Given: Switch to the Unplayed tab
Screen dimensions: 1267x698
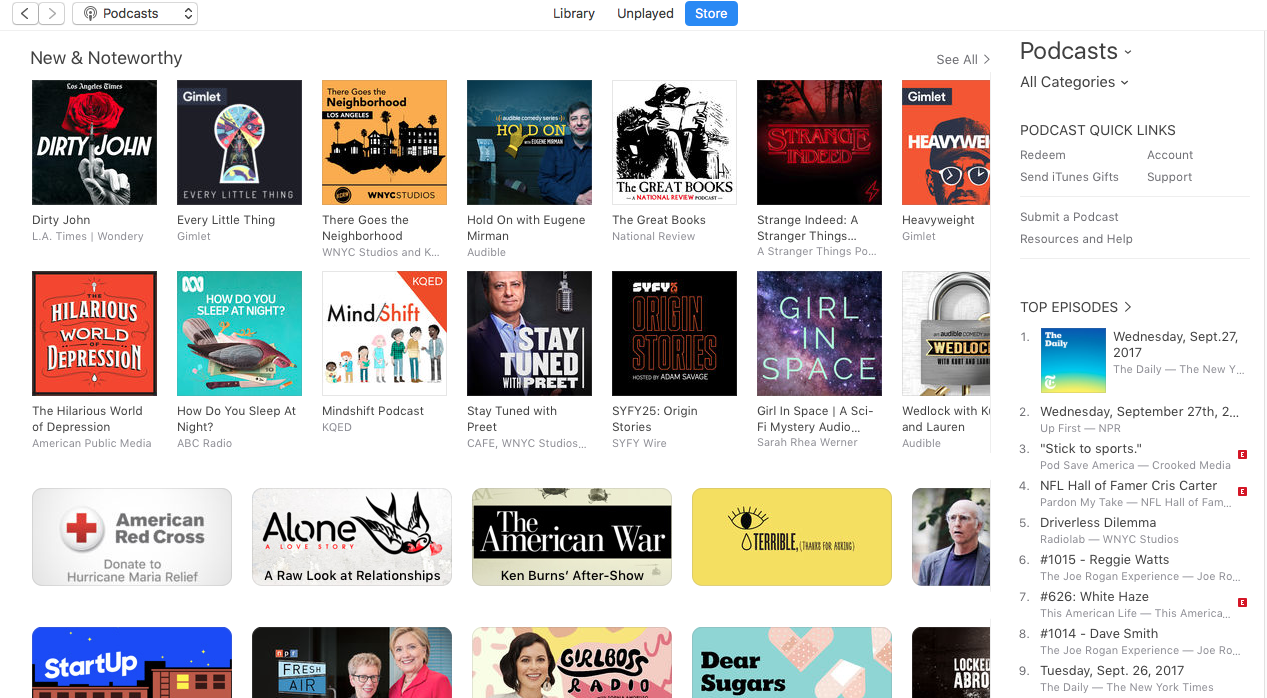Looking at the screenshot, I should point(645,13).
